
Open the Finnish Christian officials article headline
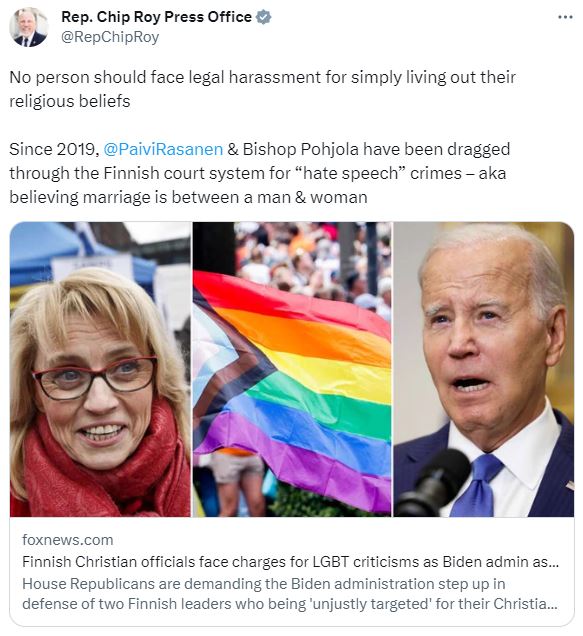pos(290,562)
